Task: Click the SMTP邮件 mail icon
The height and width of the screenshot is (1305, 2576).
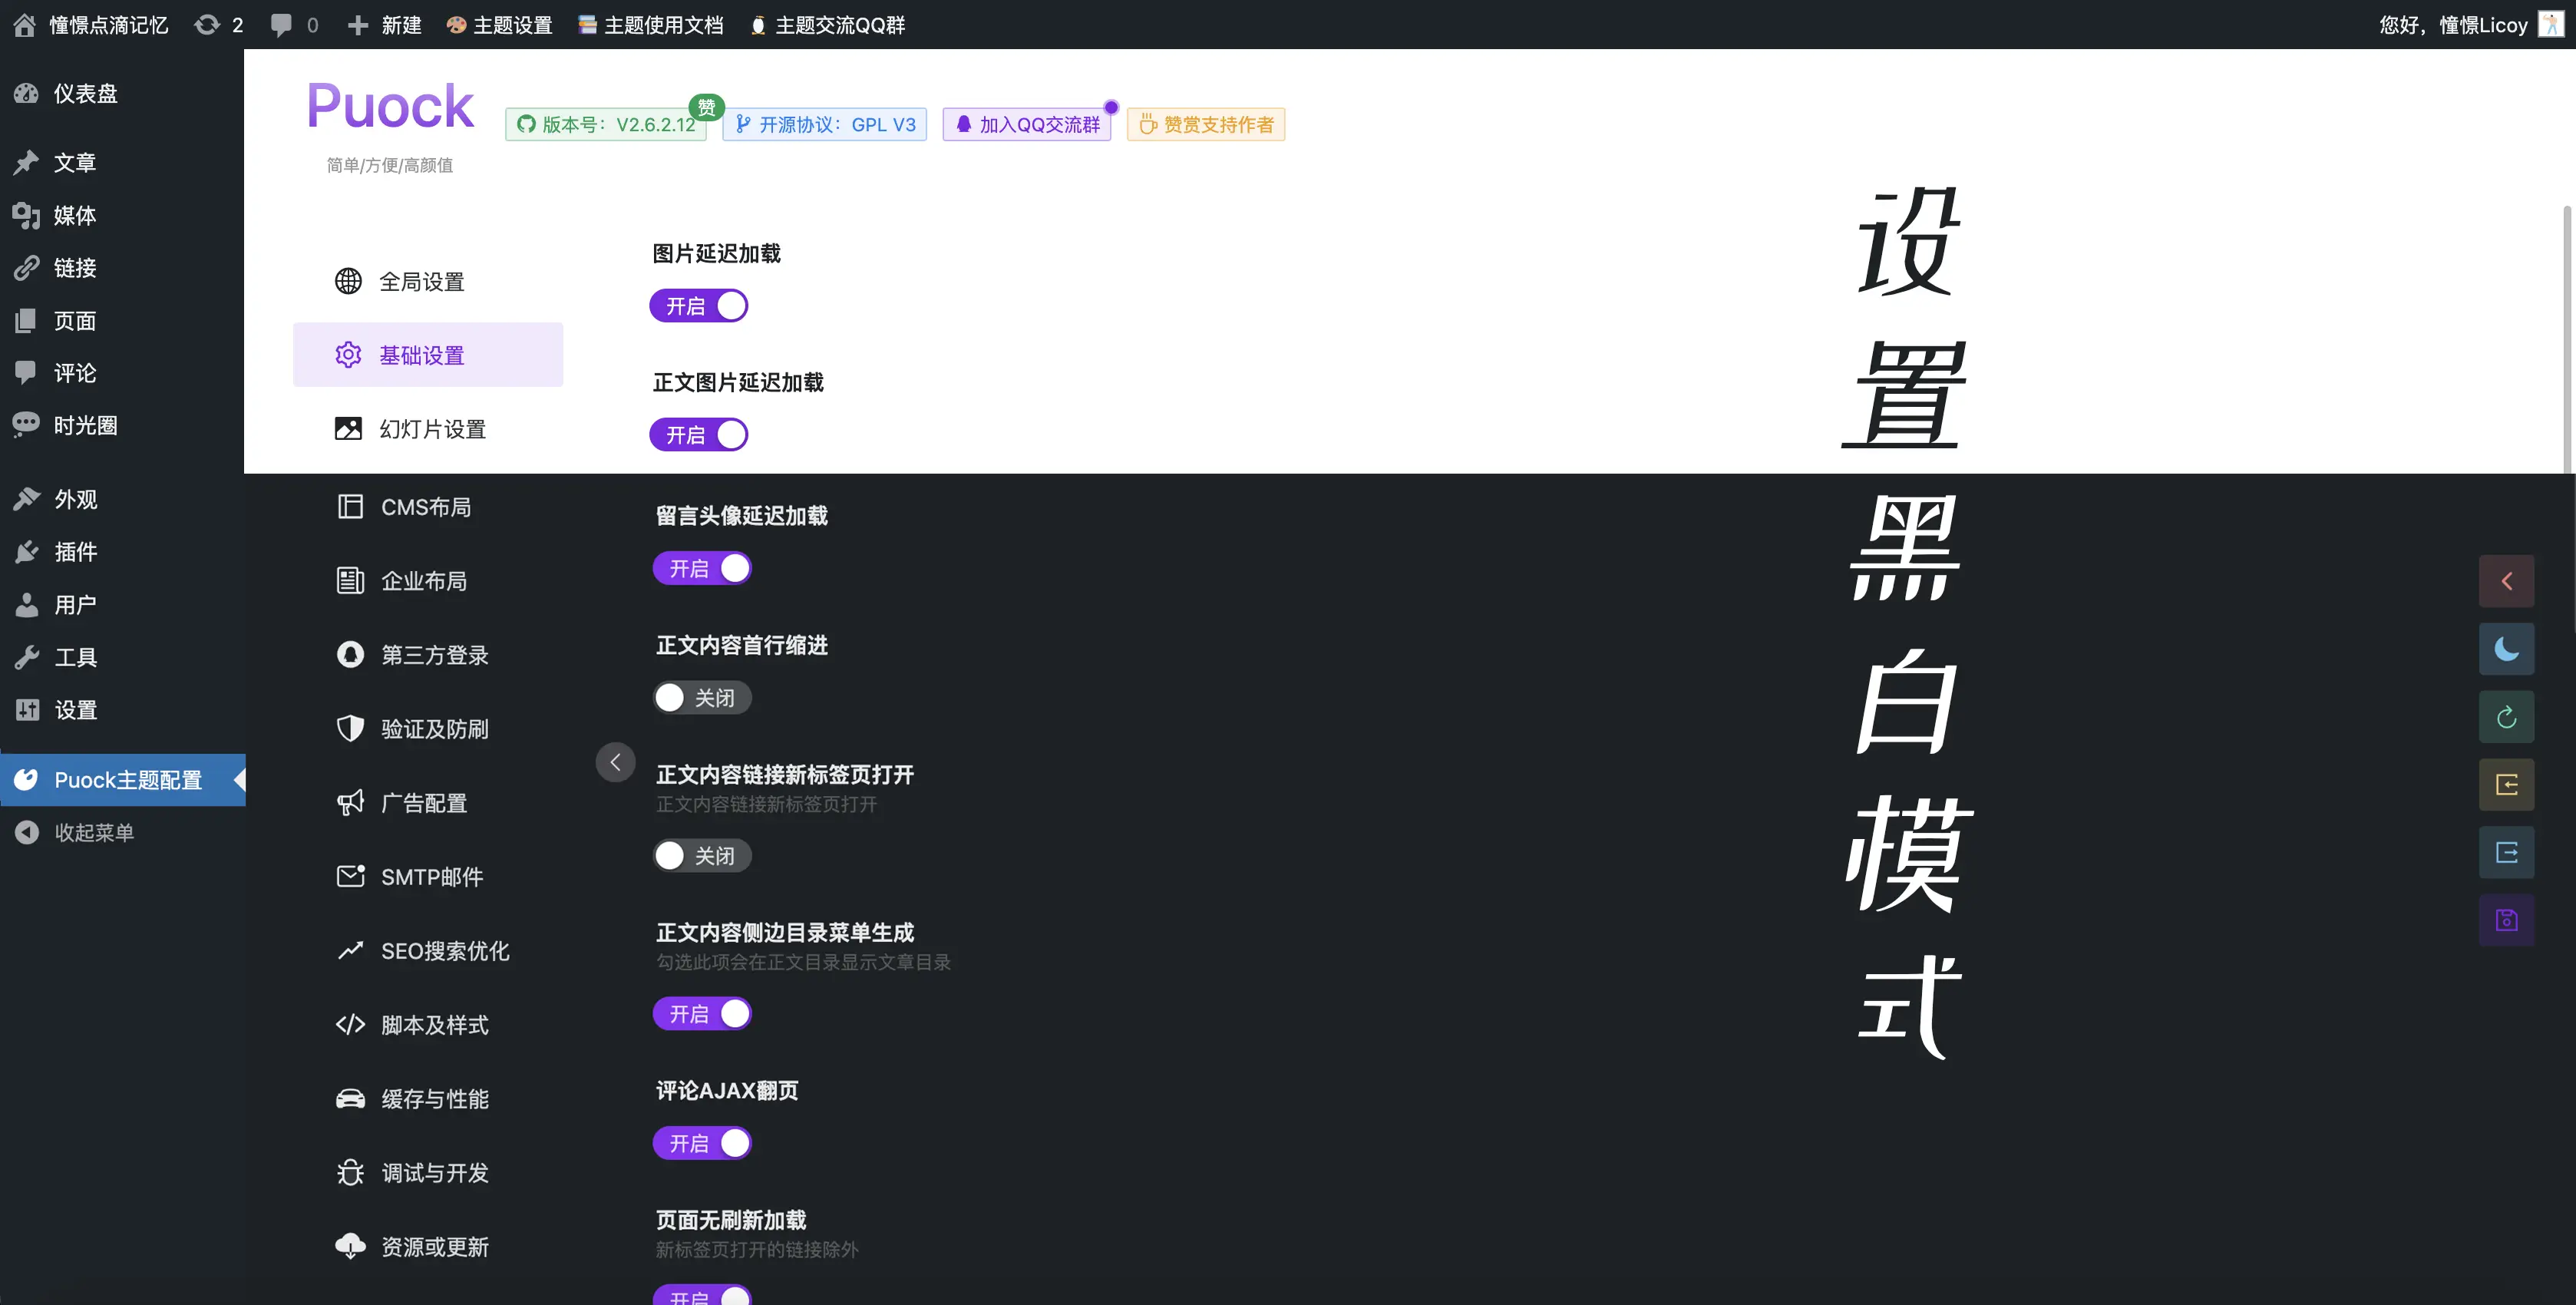Action: (348, 877)
